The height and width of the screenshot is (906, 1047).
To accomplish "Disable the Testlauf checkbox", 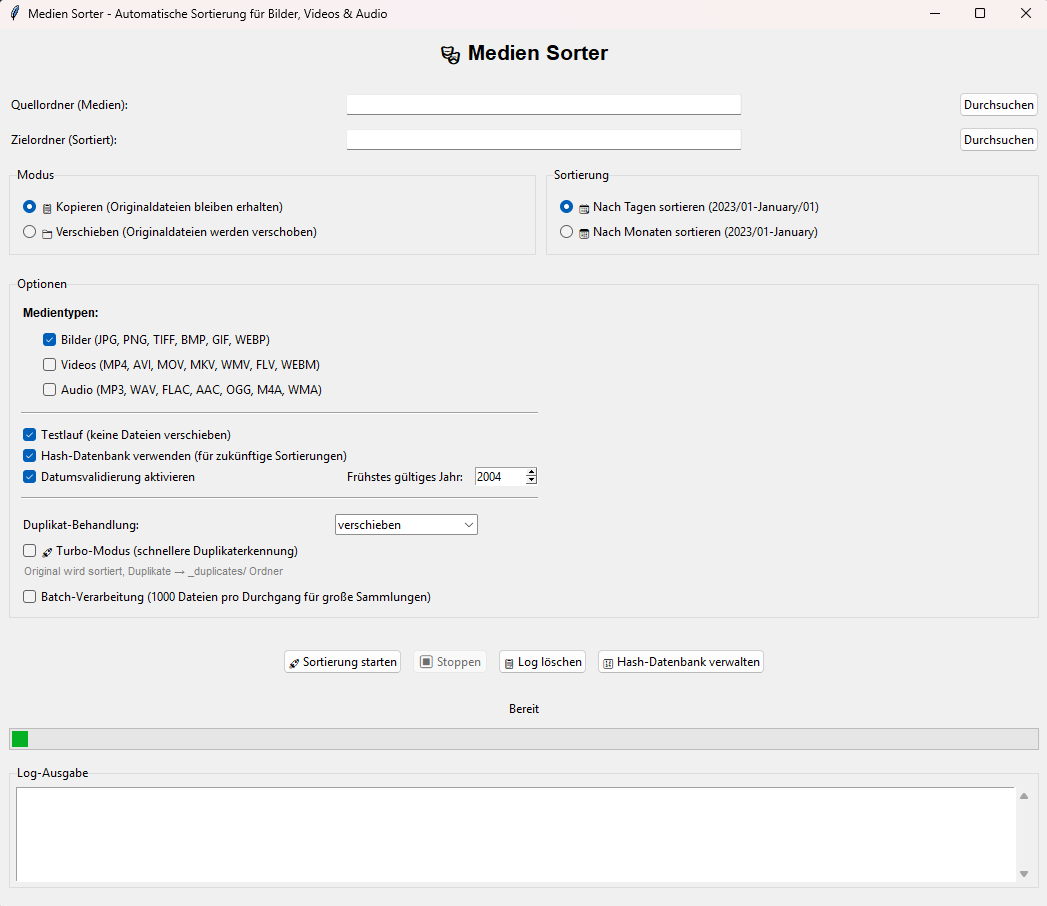I will point(29,436).
